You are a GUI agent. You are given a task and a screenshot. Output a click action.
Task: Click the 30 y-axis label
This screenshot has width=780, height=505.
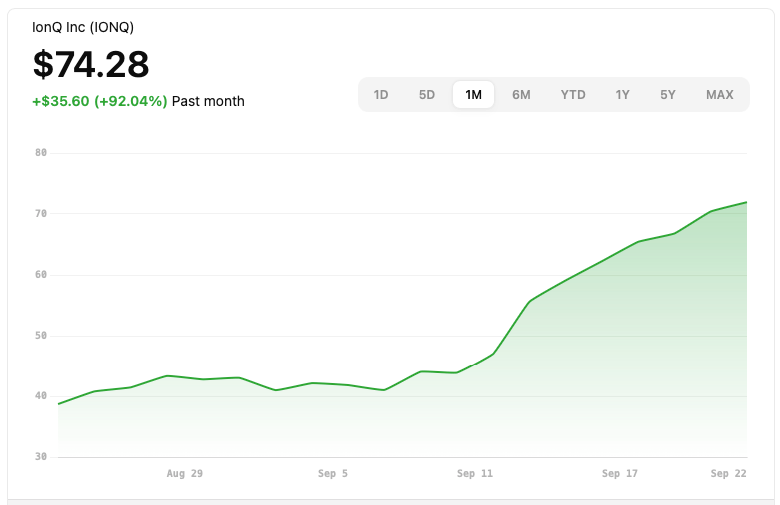coord(41,456)
